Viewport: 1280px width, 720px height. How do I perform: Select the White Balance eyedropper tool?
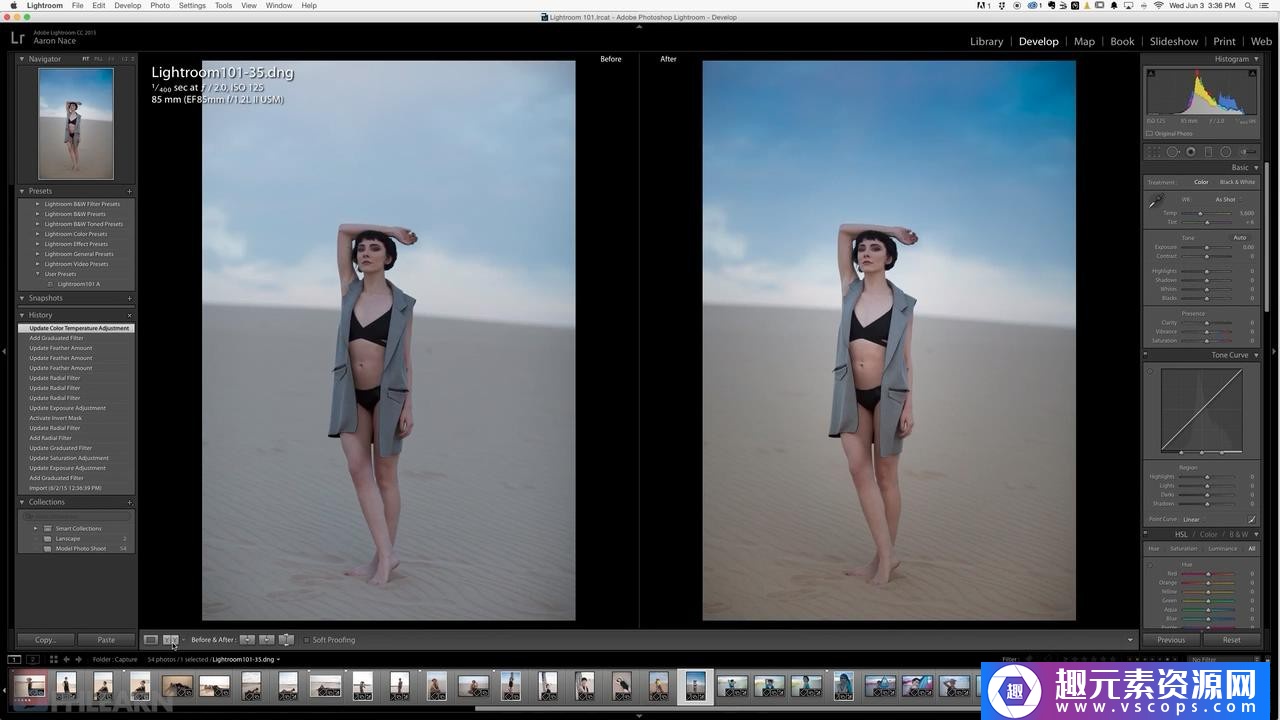point(1156,201)
